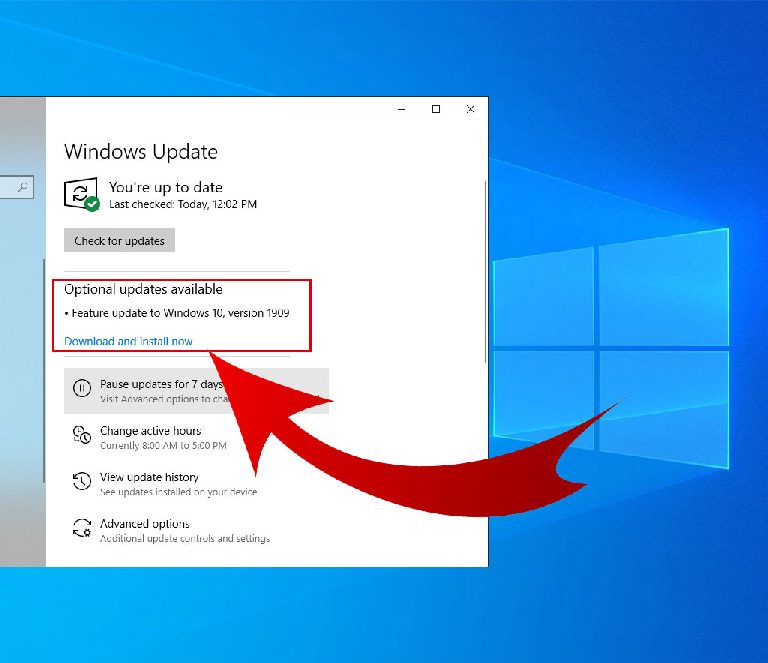This screenshot has height=663, width=768.
Task: Open View update history
Action: click(x=149, y=477)
